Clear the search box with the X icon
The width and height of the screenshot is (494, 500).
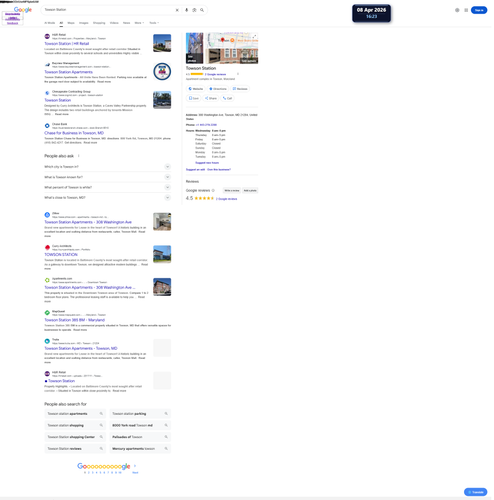tap(177, 10)
